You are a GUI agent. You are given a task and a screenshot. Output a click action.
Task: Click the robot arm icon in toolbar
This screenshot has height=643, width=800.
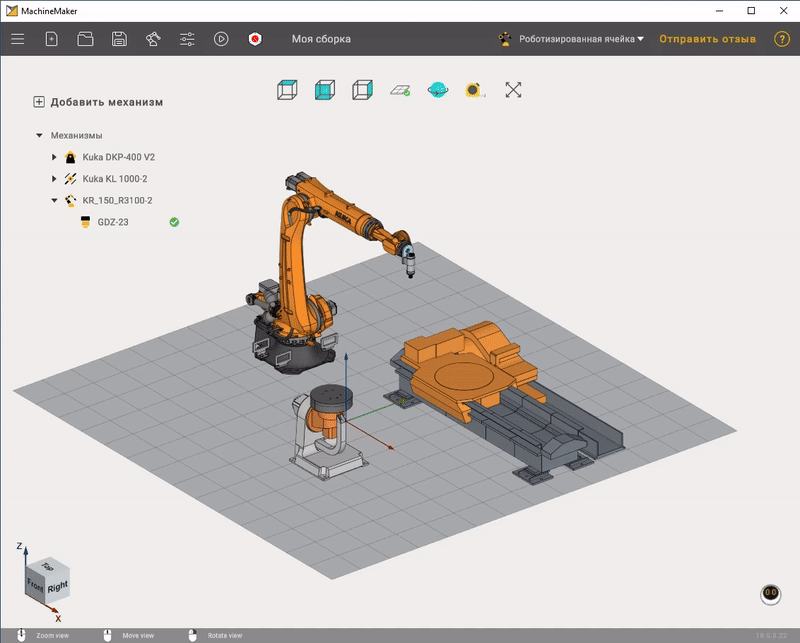(153, 39)
